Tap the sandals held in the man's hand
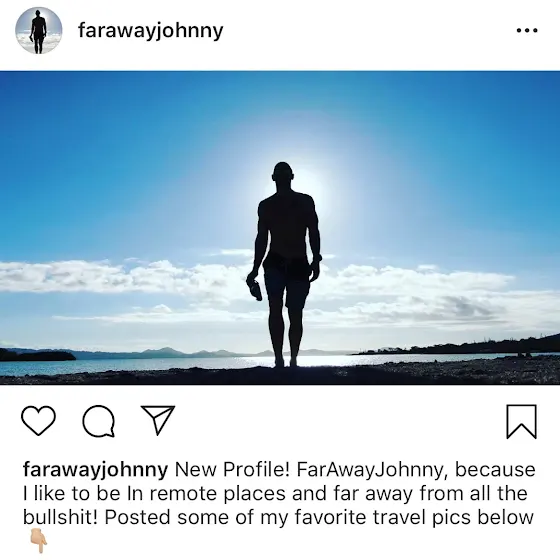The width and height of the screenshot is (560, 560). point(254,290)
